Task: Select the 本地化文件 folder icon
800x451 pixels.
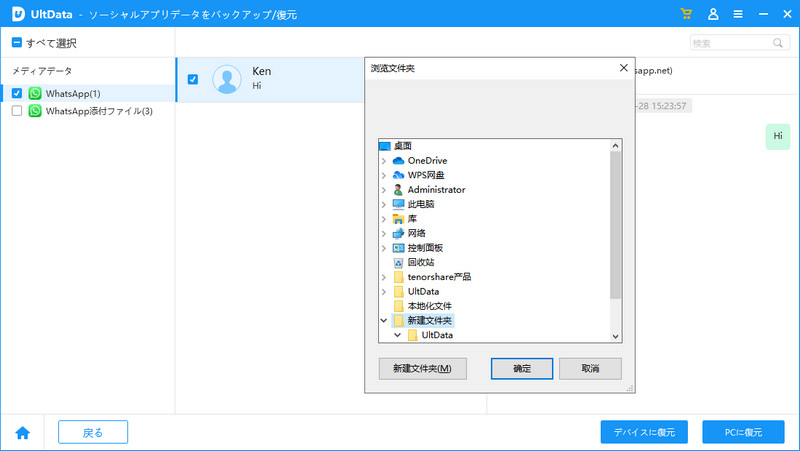Action: (x=399, y=306)
